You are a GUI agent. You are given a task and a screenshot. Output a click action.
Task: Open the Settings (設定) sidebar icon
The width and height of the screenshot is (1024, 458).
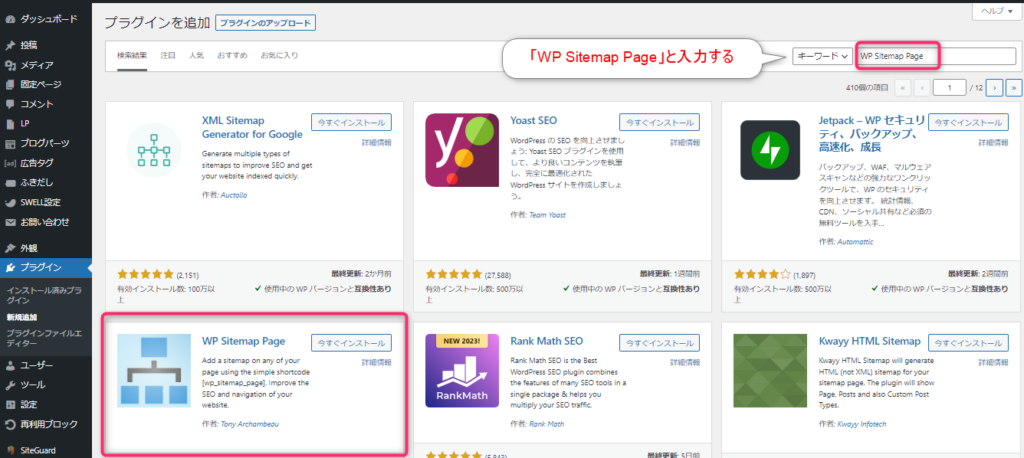[10, 404]
